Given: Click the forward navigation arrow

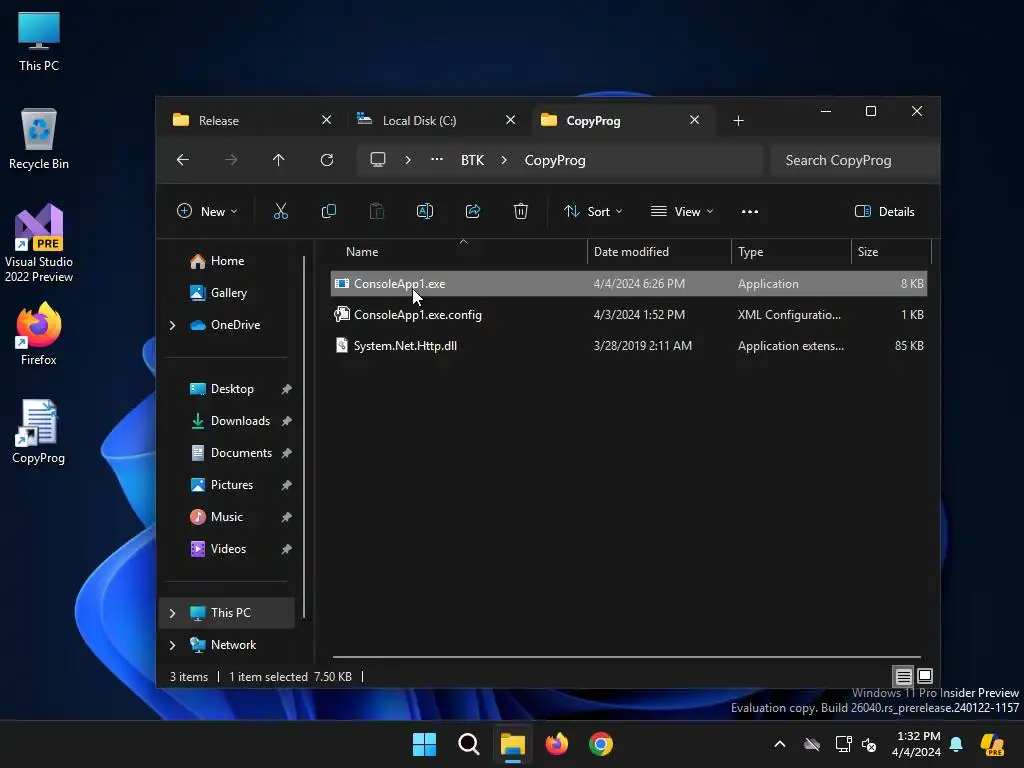Looking at the screenshot, I should [x=231, y=160].
